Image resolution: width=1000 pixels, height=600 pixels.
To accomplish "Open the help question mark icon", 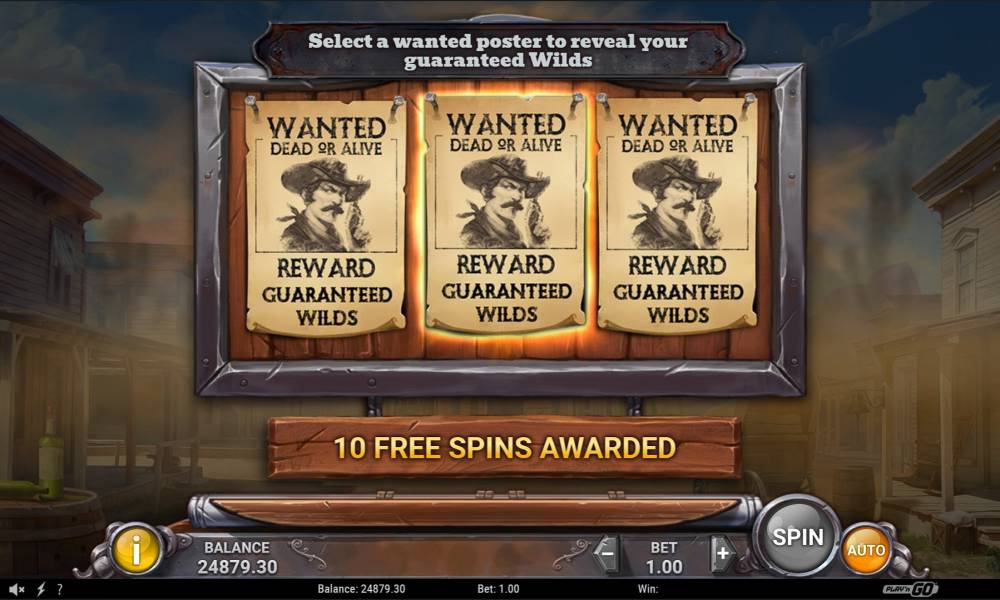I will [60, 589].
